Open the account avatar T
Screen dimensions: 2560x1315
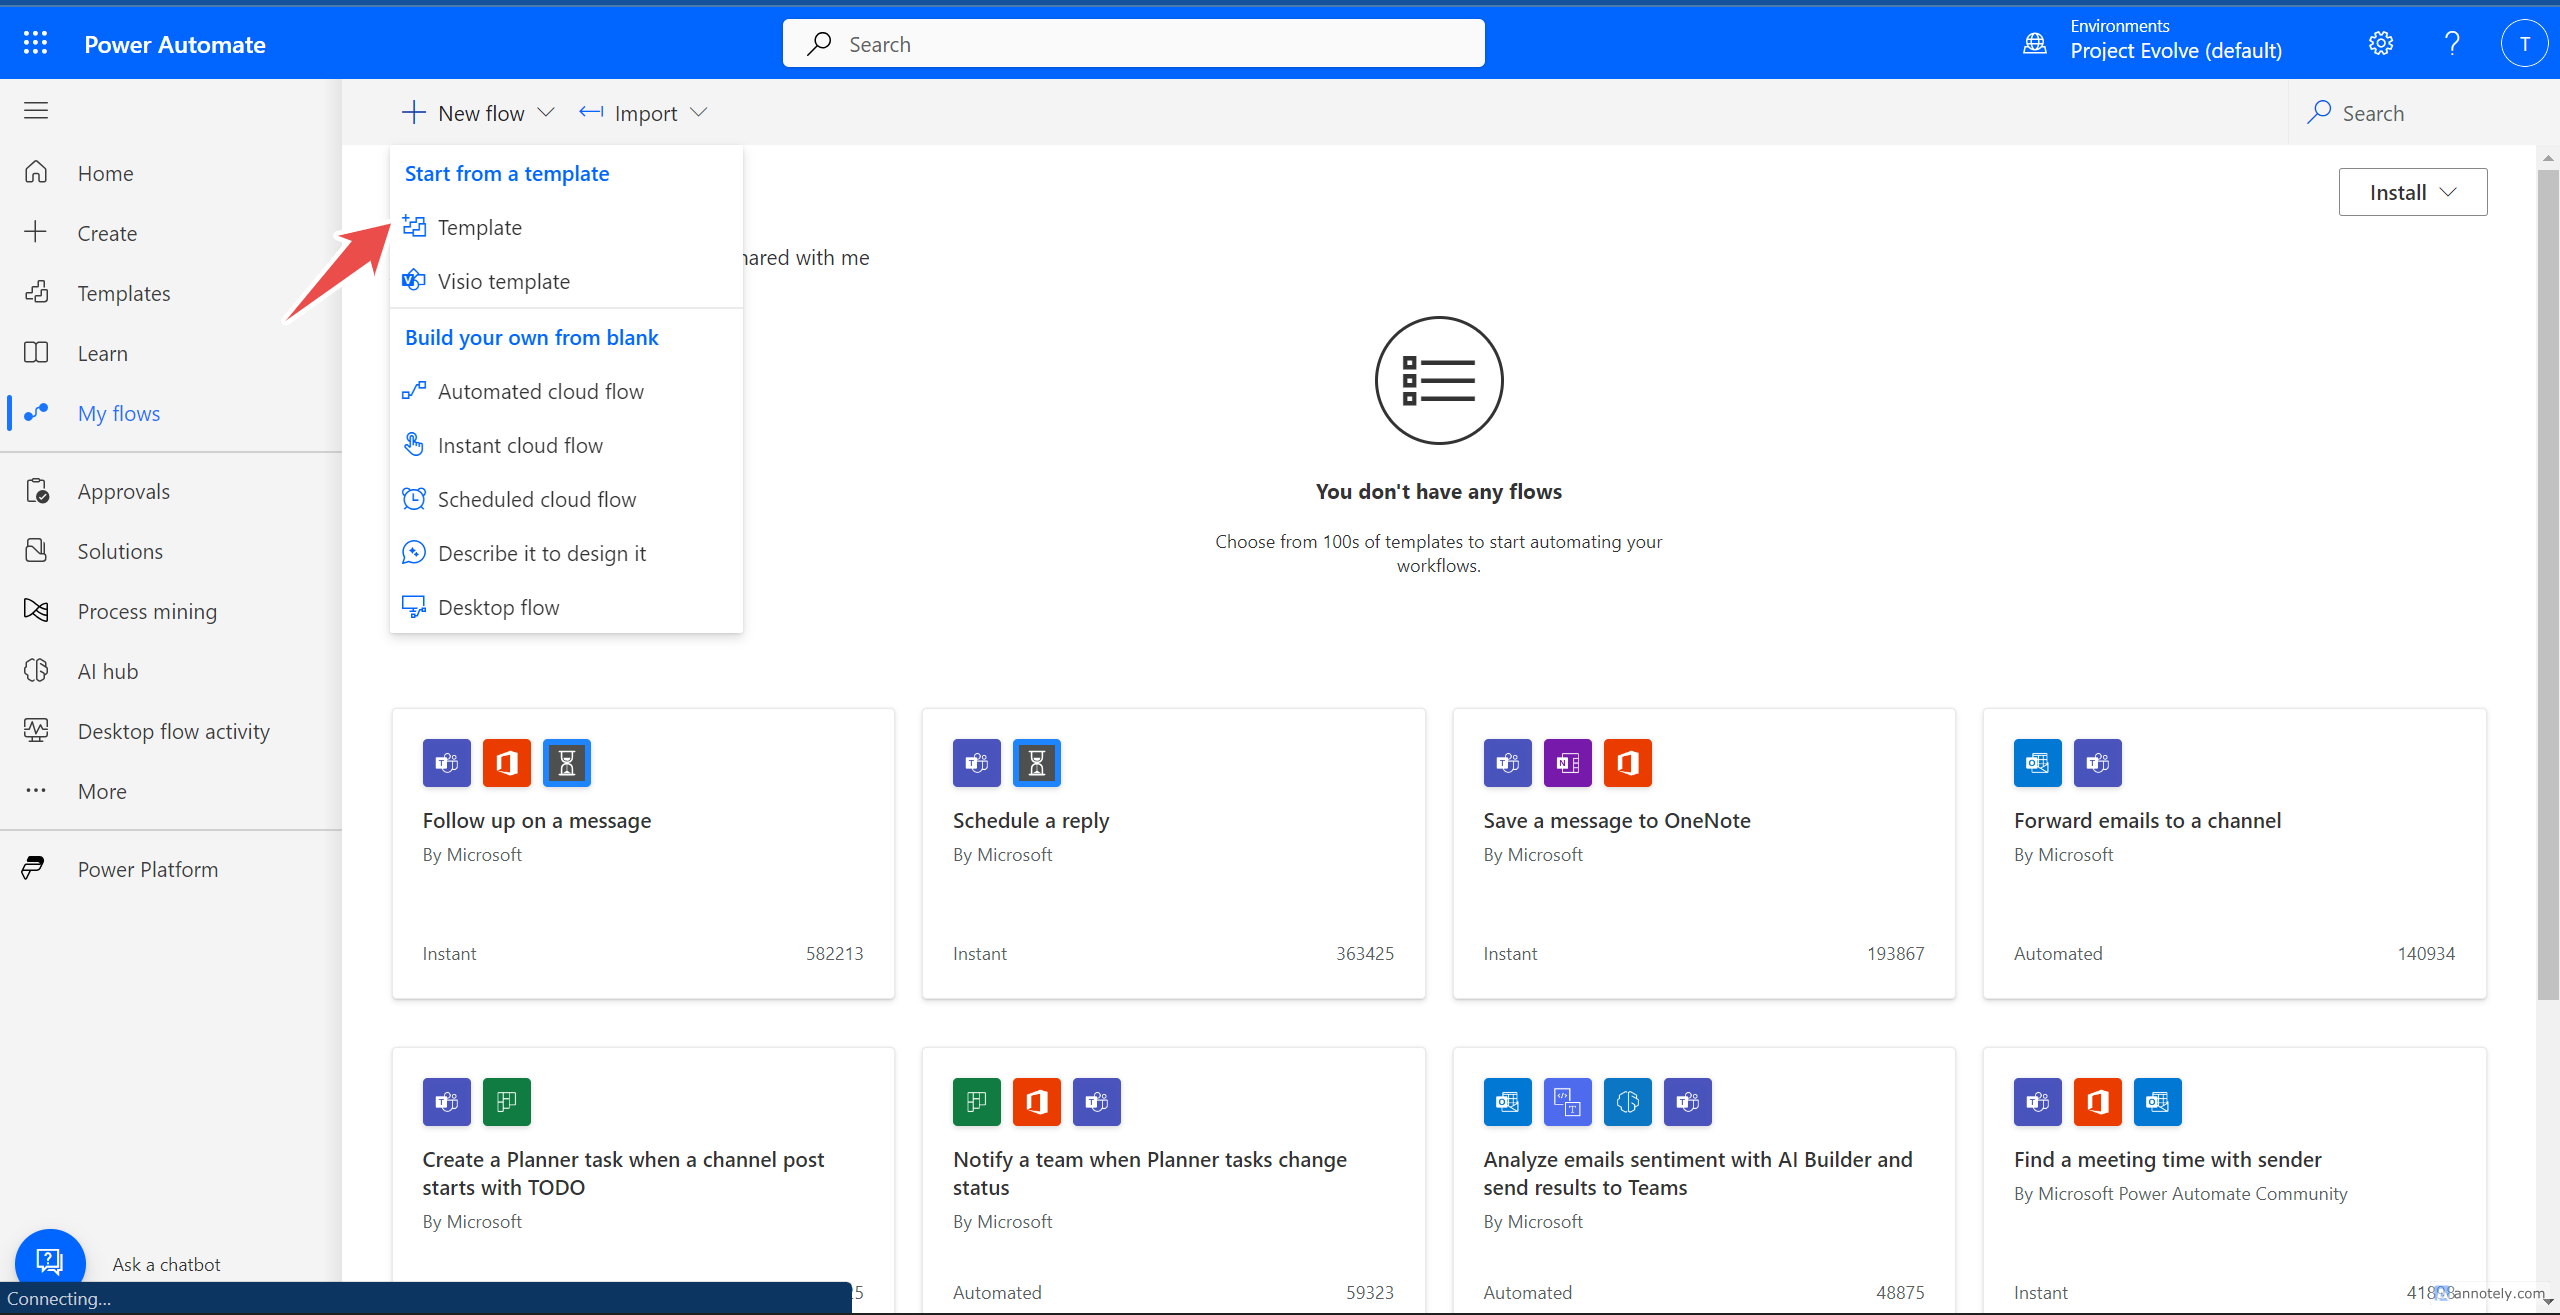point(2524,43)
